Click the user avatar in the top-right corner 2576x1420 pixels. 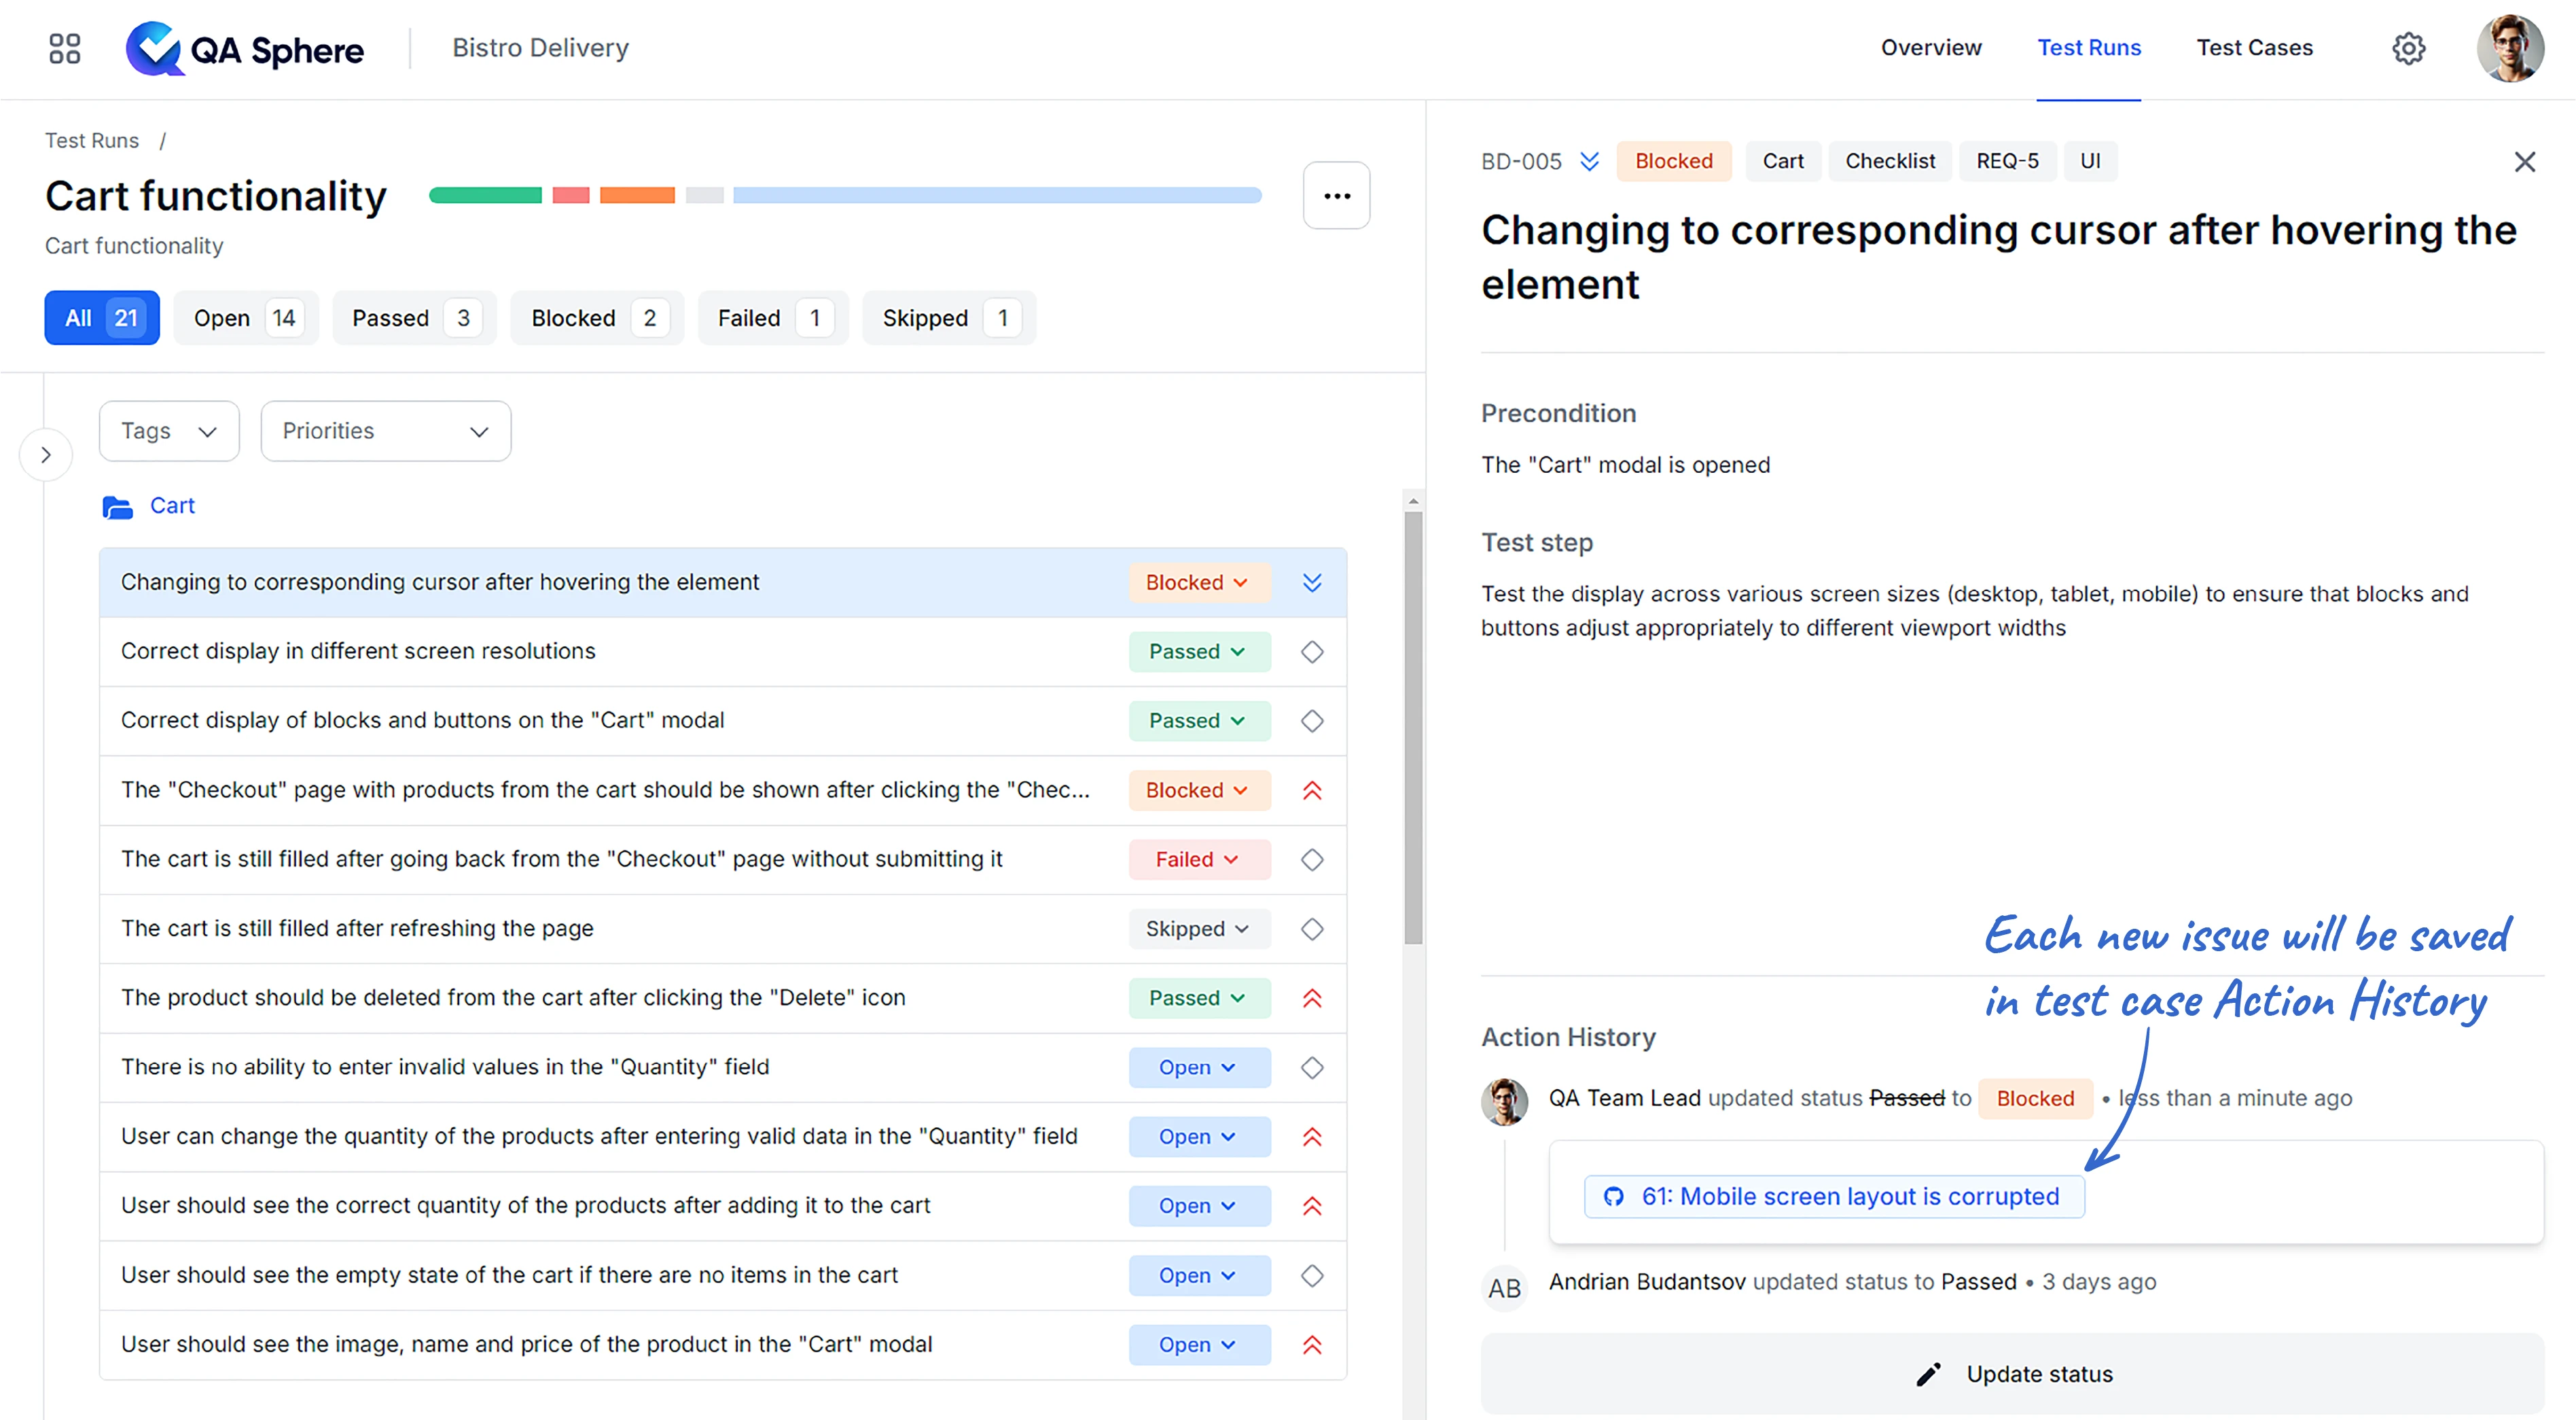coord(2511,48)
